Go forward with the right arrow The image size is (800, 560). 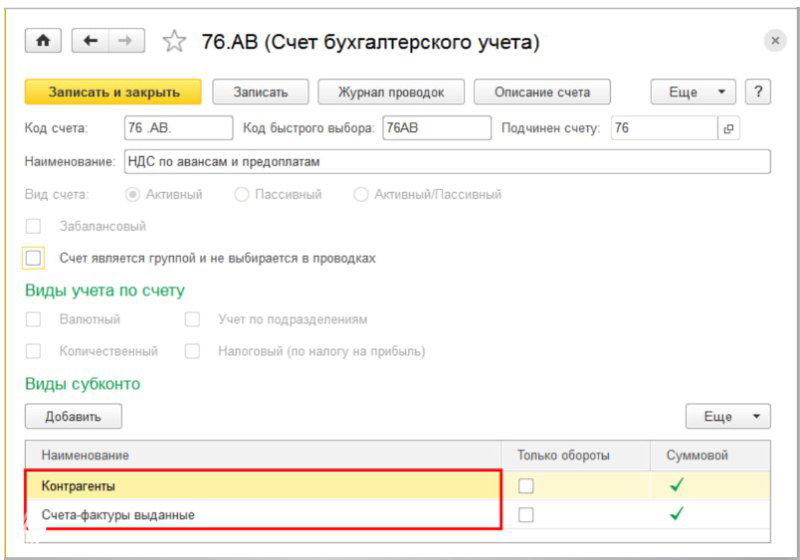[x=125, y=41]
